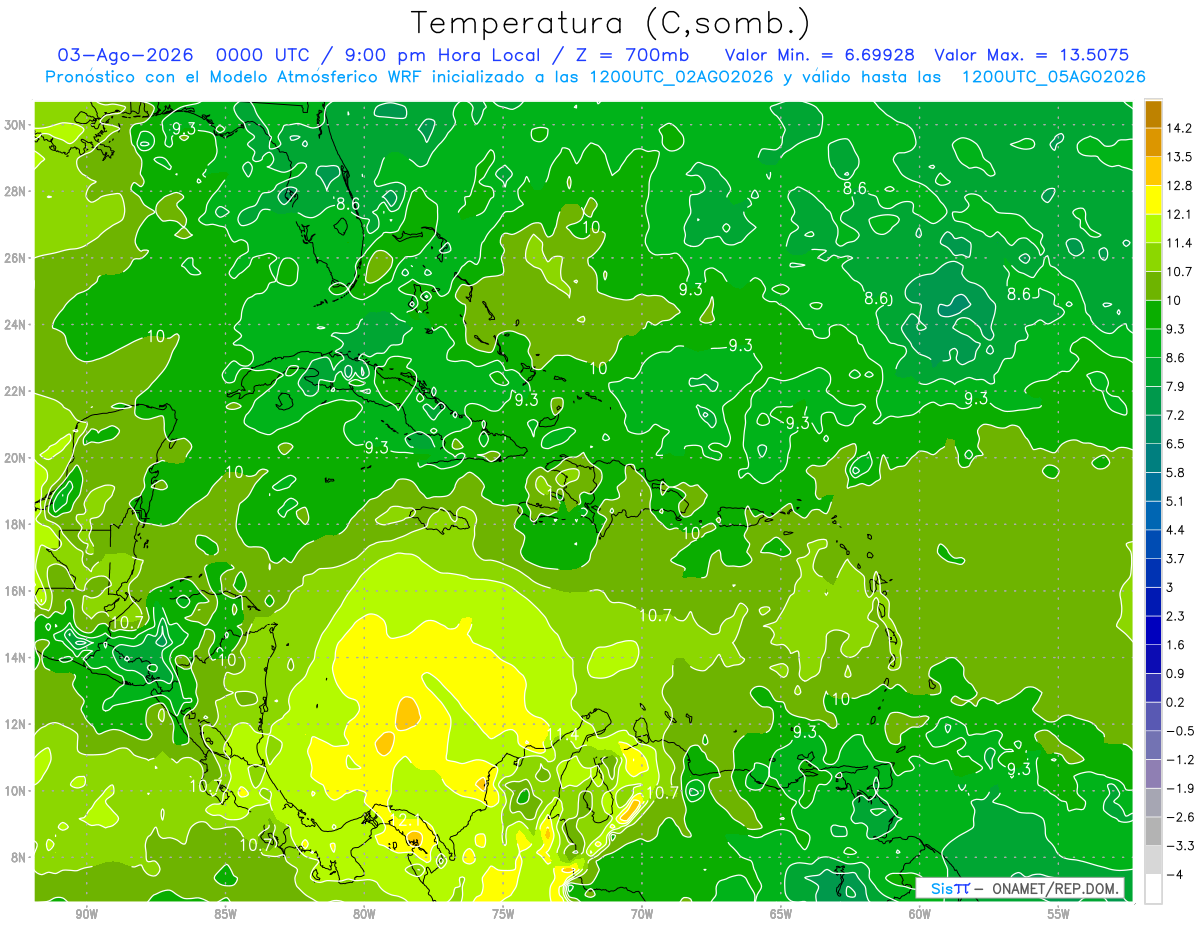1200x927 pixels.
Task: Click the latitude axis label "16N"
Action: [x=16, y=591]
